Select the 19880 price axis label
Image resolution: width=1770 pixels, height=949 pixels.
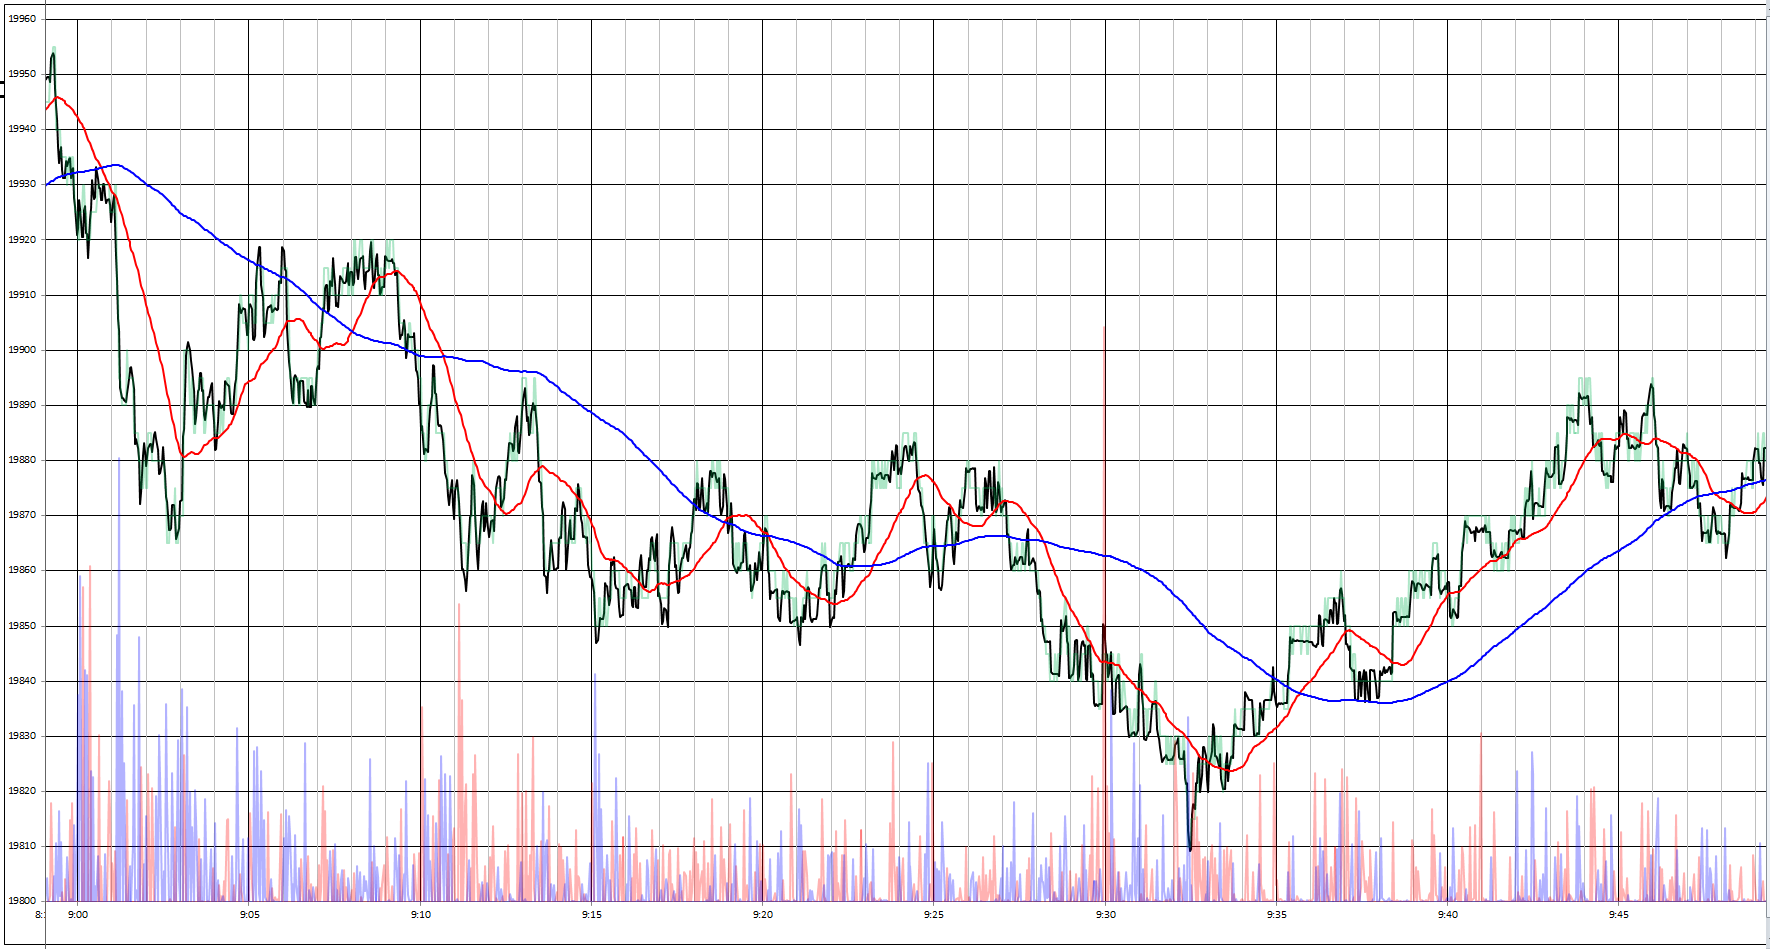[22, 460]
